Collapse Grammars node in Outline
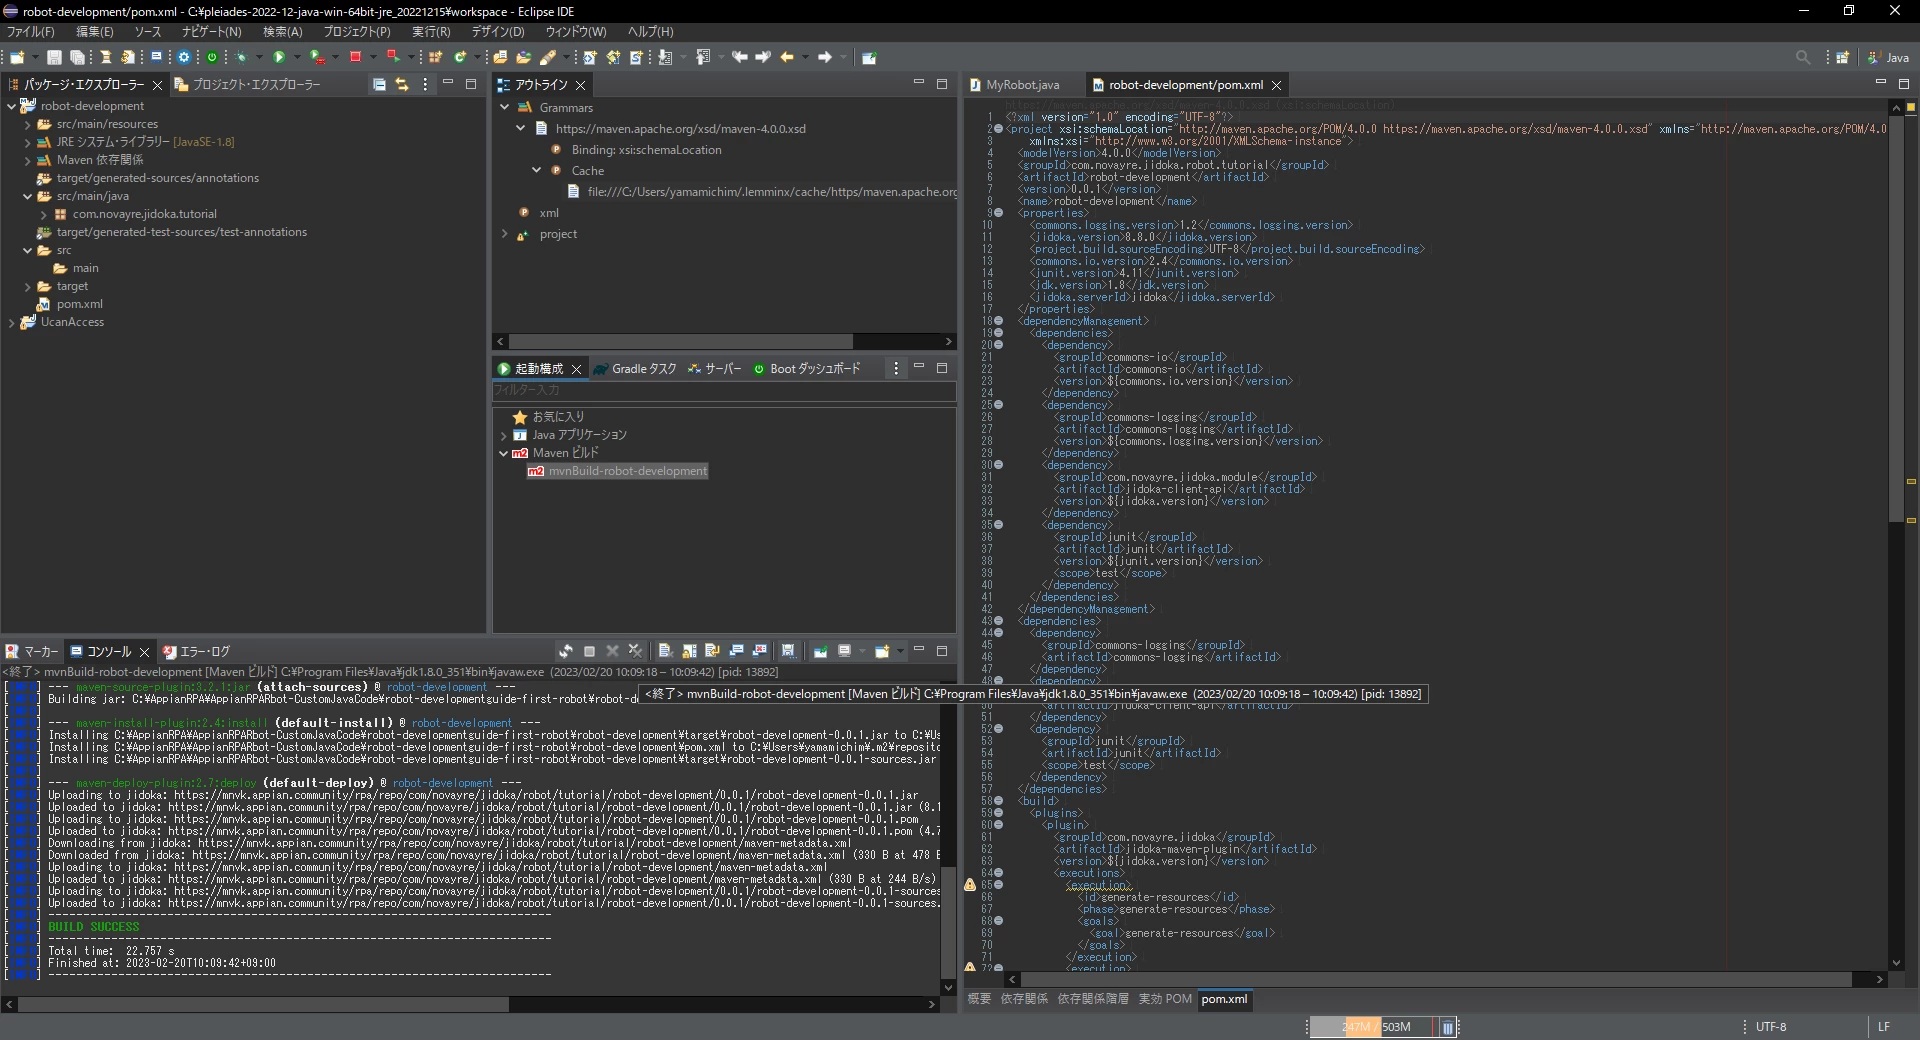Viewport: 1920px width, 1040px height. coord(504,107)
